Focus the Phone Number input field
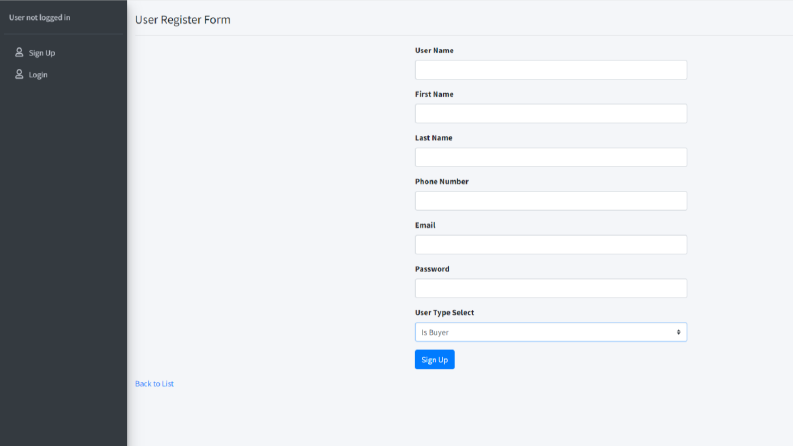793x446 pixels. pos(551,201)
